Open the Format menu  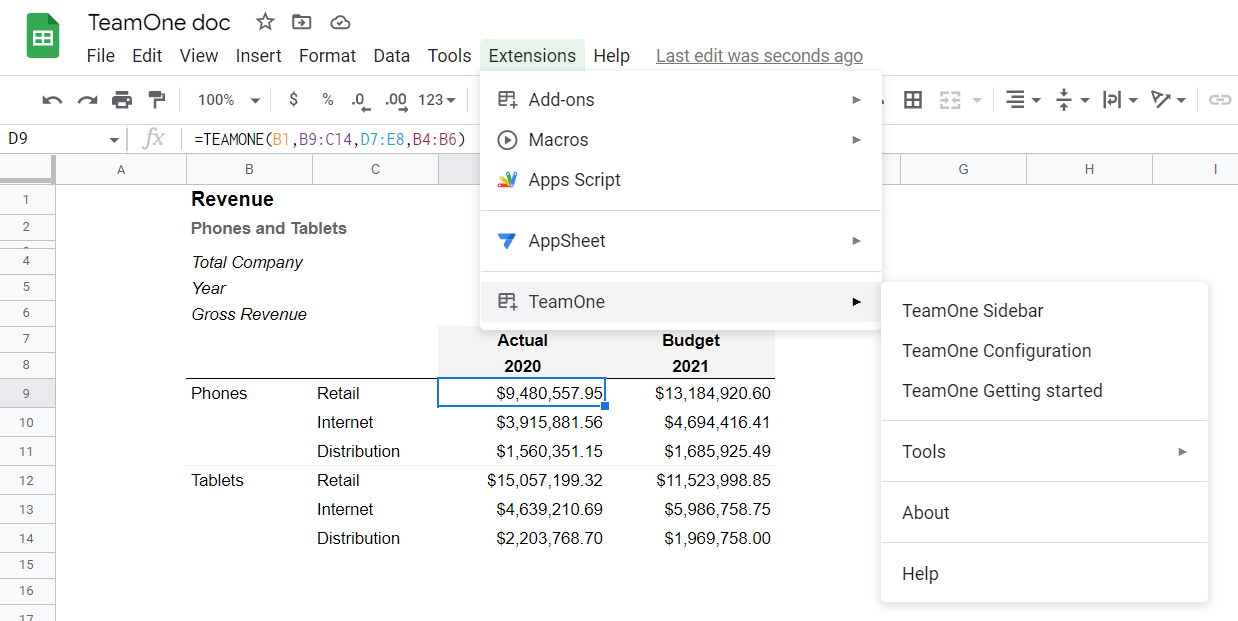[x=328, y=56]
